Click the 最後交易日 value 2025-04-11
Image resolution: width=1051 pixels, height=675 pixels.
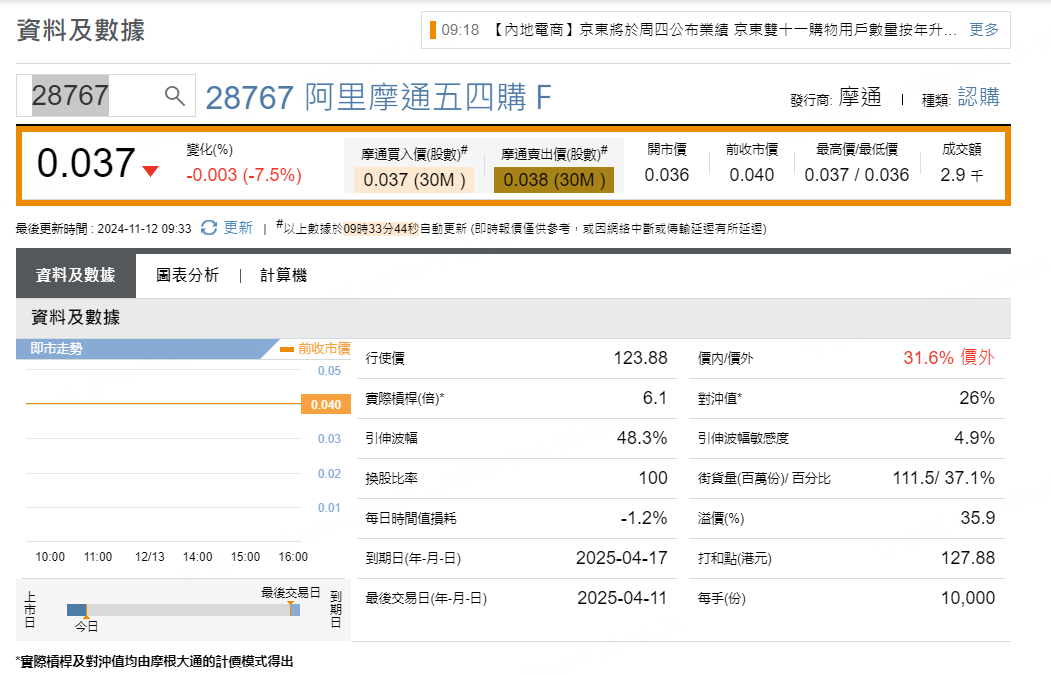coord(622,598)
